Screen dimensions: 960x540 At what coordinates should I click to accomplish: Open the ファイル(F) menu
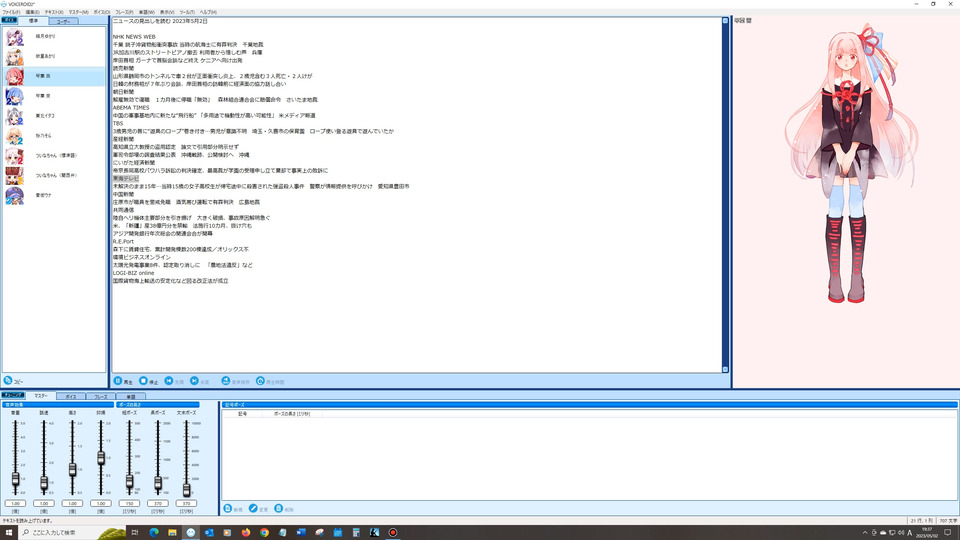pyautogui.click(x=11, y=12)
